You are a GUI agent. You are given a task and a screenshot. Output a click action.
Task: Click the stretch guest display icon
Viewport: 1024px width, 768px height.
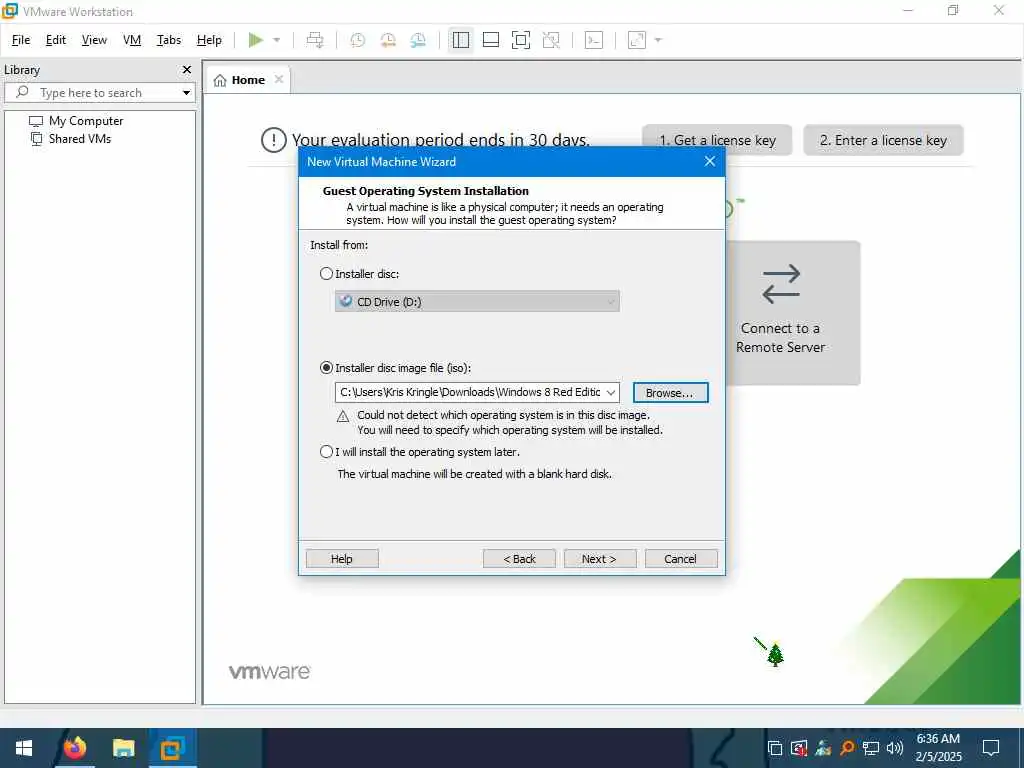pos(637,40)
